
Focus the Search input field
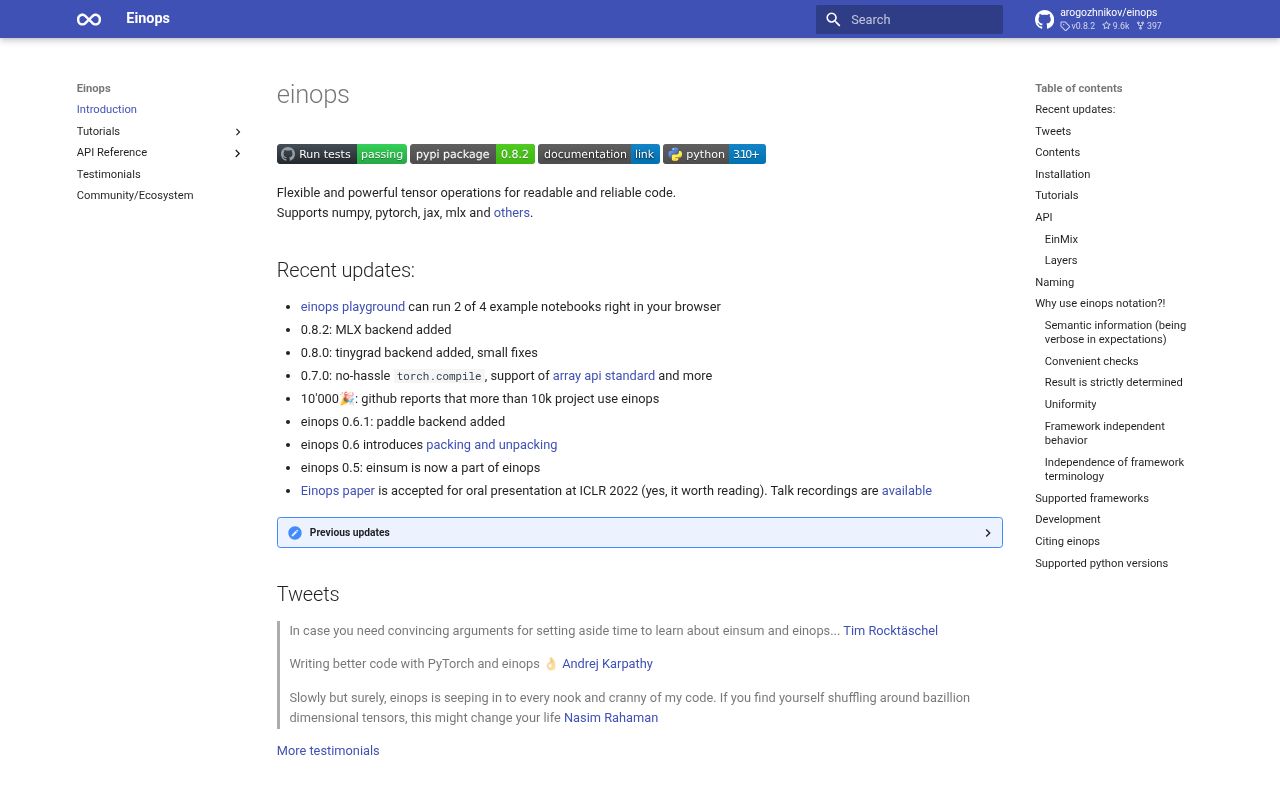tap(909, 19)
